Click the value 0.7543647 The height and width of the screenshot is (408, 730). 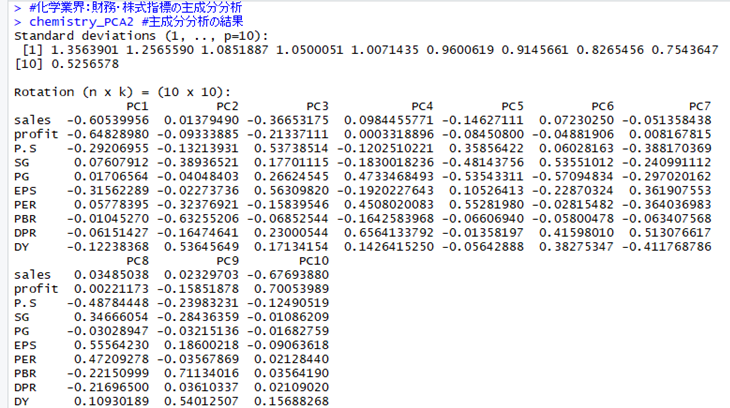click(x=685, y=50)
